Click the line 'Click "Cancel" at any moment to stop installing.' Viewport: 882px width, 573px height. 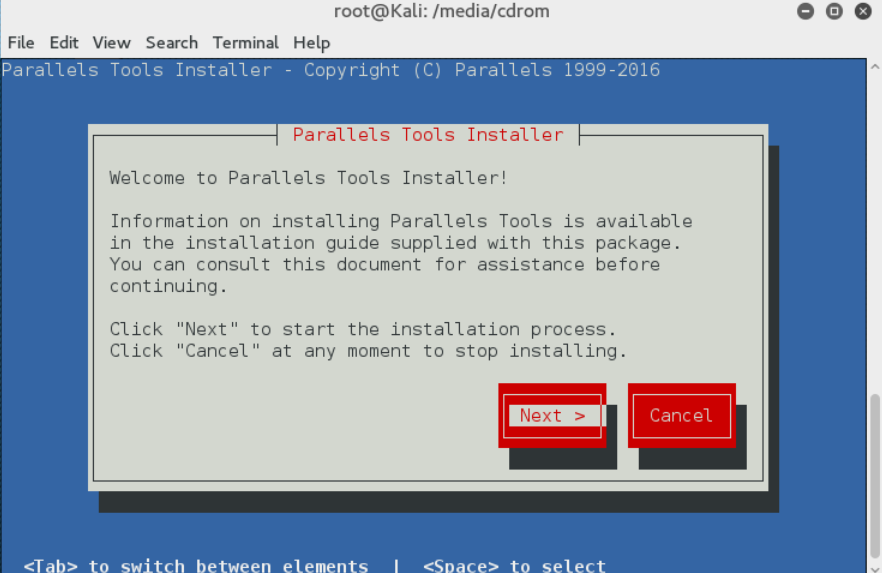pyautogui.click(x=368, y=351)
